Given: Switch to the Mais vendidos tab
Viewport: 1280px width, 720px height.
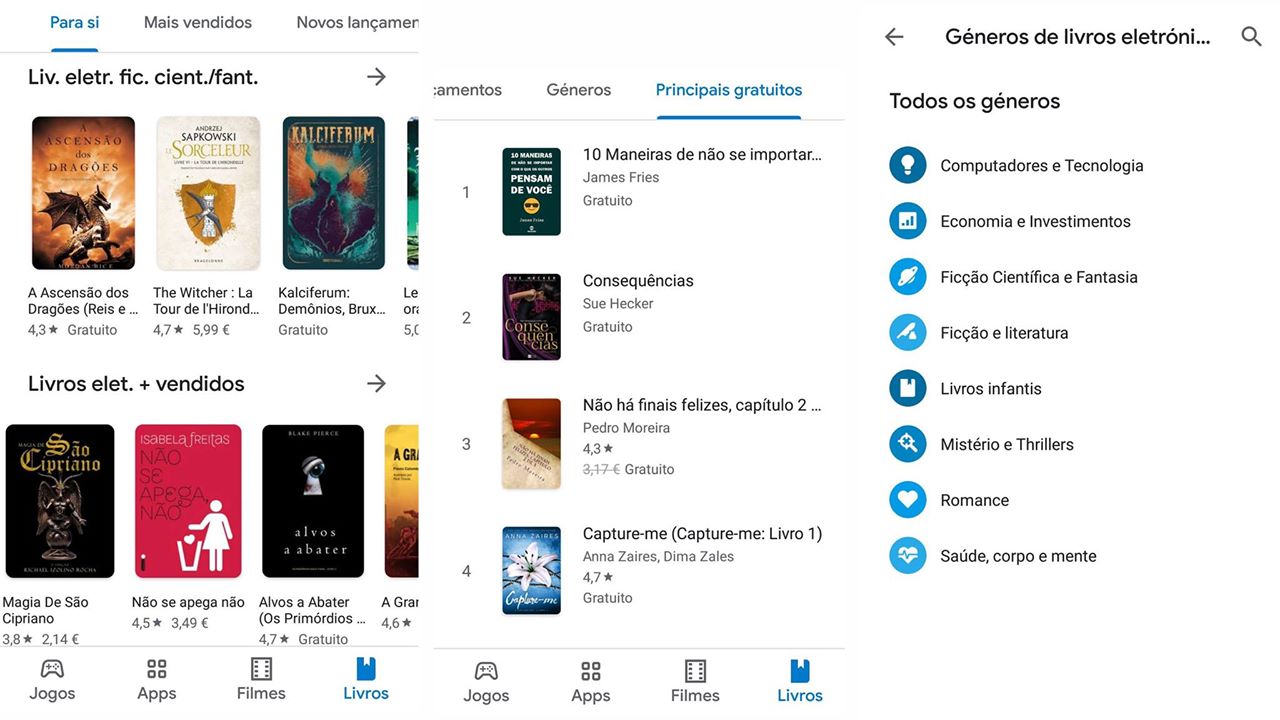Looking at the screenshot, I should [x=198, y=22].
